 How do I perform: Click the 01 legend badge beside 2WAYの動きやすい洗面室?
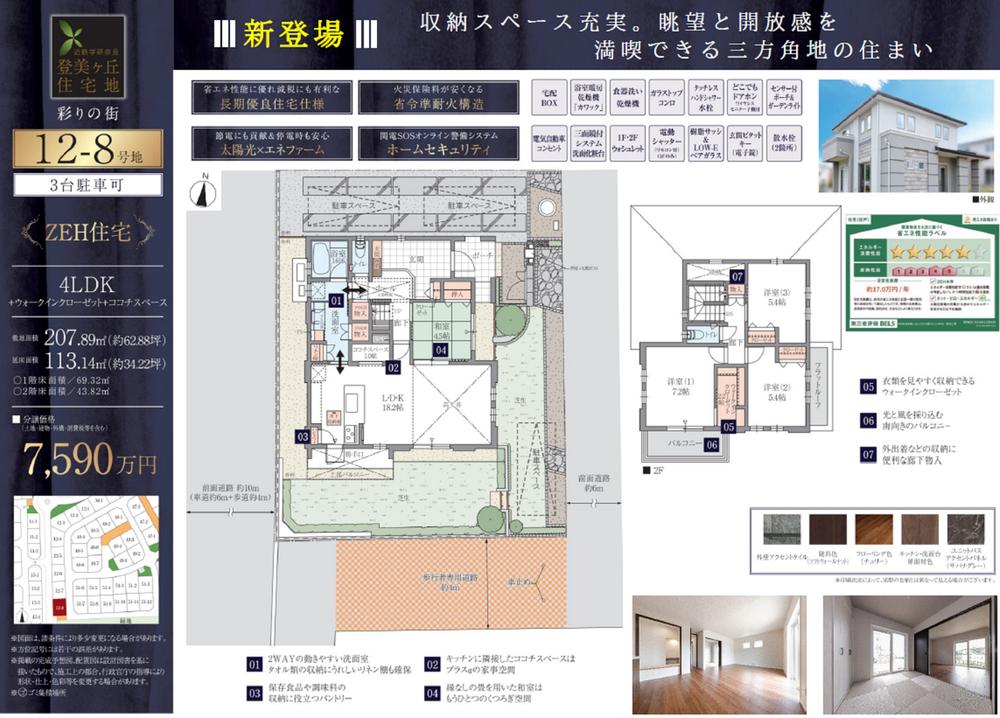(254, 664)
